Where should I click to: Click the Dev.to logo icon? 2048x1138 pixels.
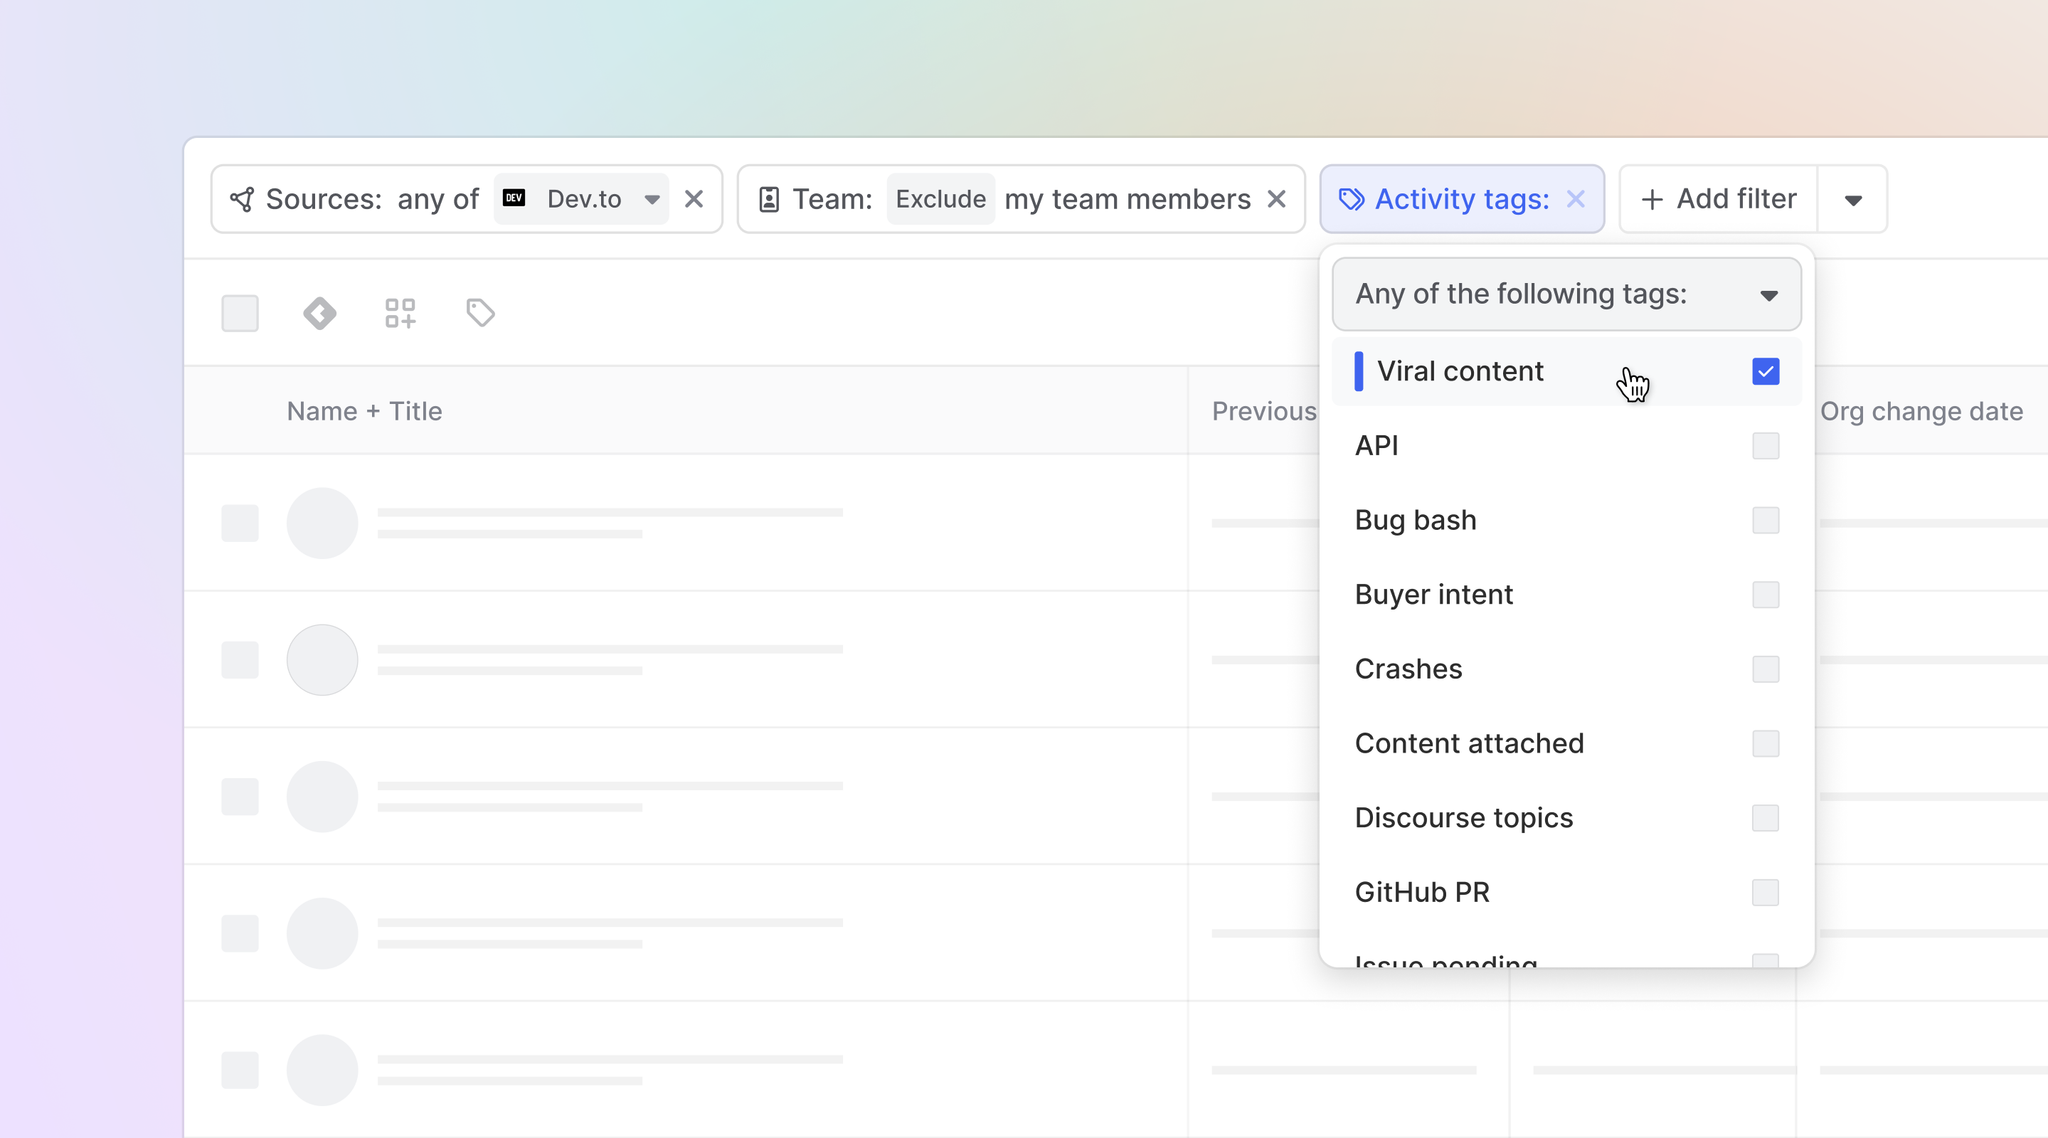(x=514, y=198)
